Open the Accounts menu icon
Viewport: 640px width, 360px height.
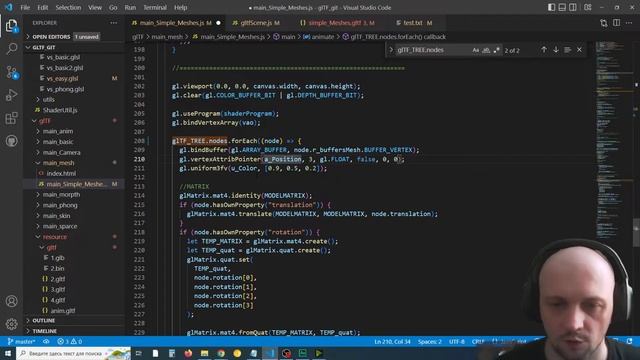point(11,301)
